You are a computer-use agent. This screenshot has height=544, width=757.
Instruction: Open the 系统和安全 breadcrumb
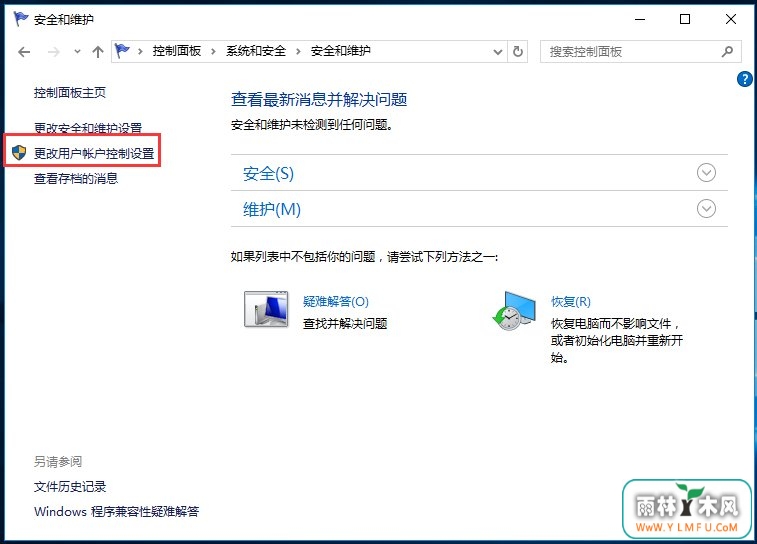point(256,51)
